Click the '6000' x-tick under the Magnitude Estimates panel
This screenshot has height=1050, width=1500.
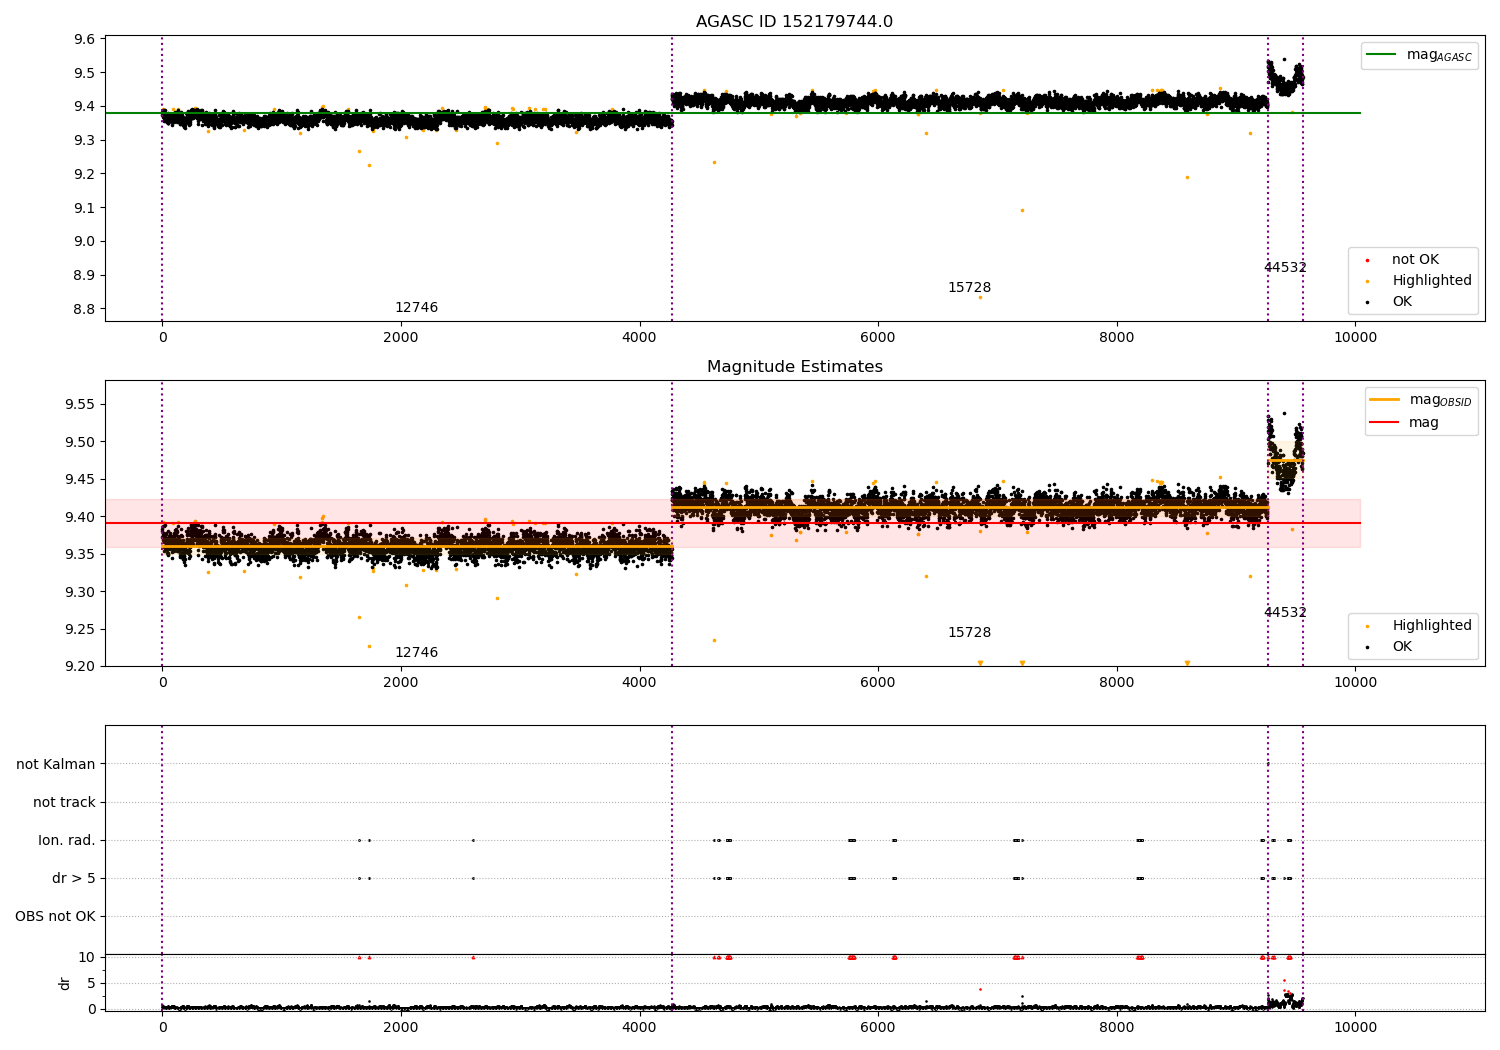[x=878, y=683]
